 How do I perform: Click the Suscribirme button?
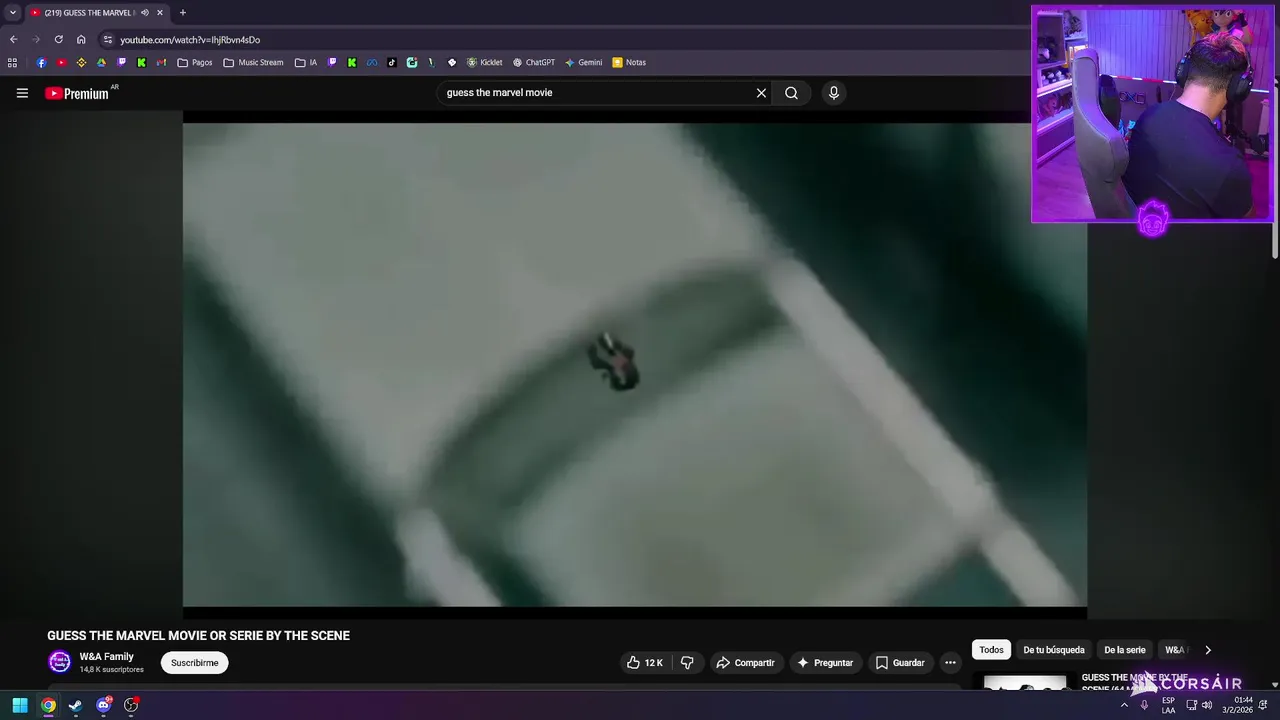pos(194,663)
